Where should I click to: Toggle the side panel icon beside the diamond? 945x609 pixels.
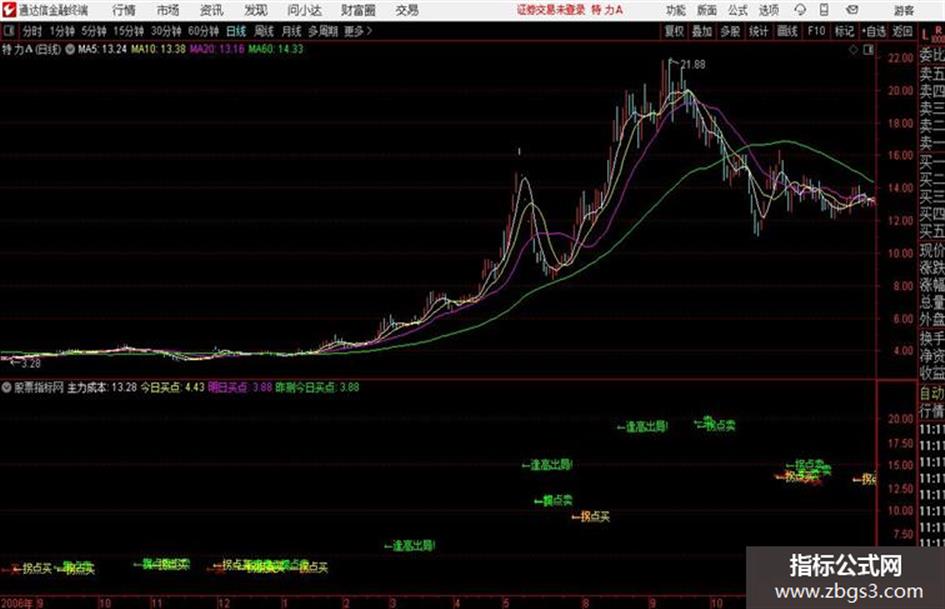coord(868,50)
